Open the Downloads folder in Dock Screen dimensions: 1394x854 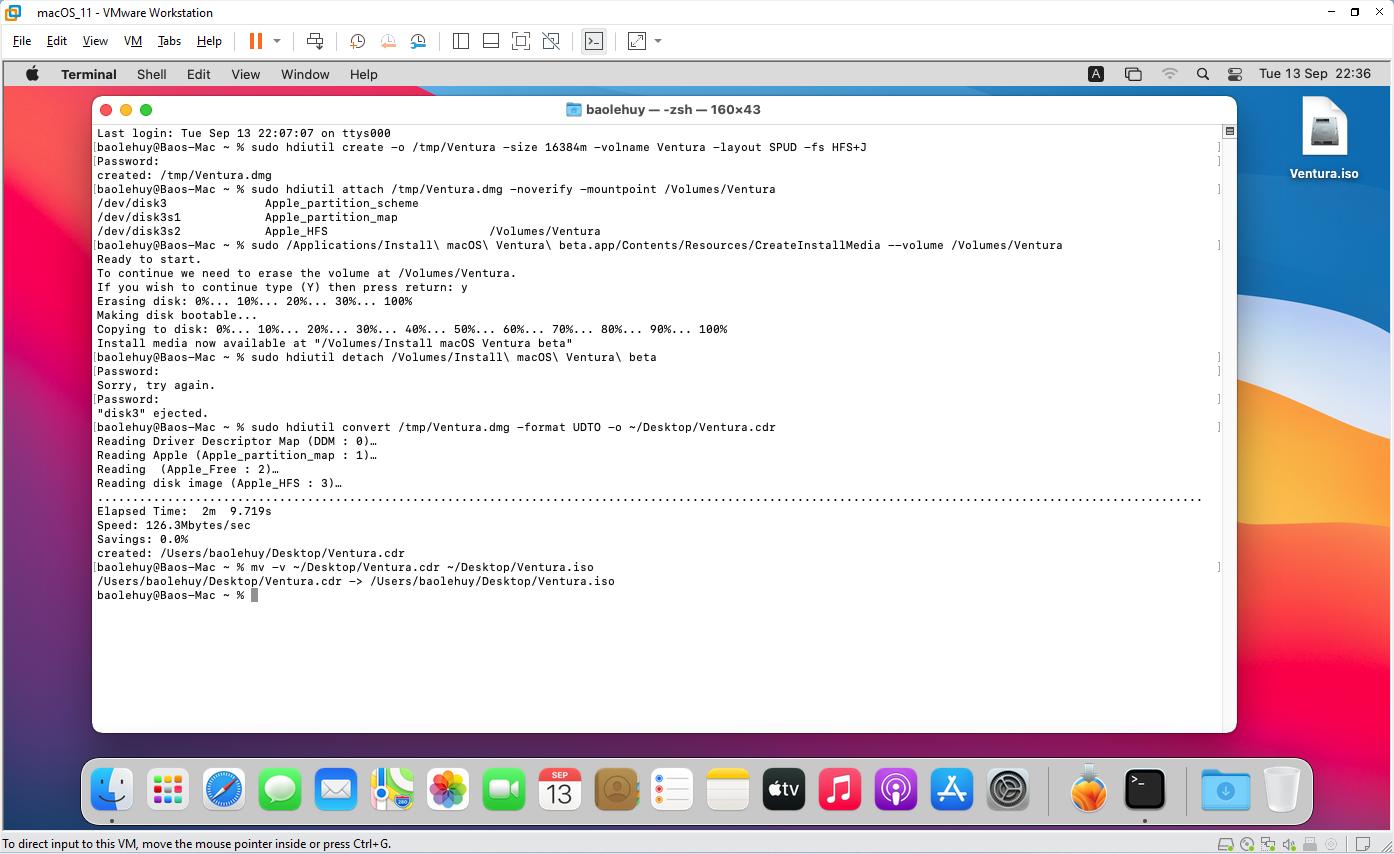coord(1224,791)
